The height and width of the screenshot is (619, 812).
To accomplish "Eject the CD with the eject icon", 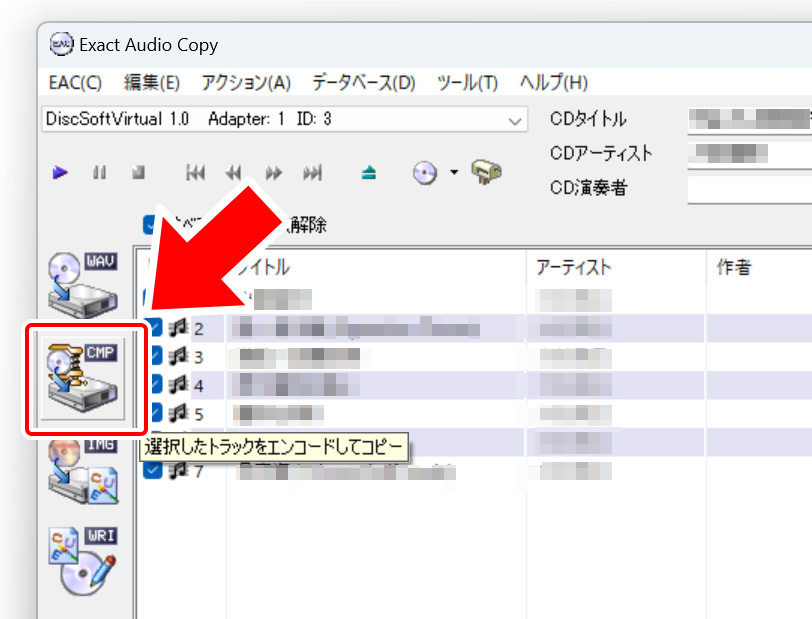I will click(x=369, y=172).
